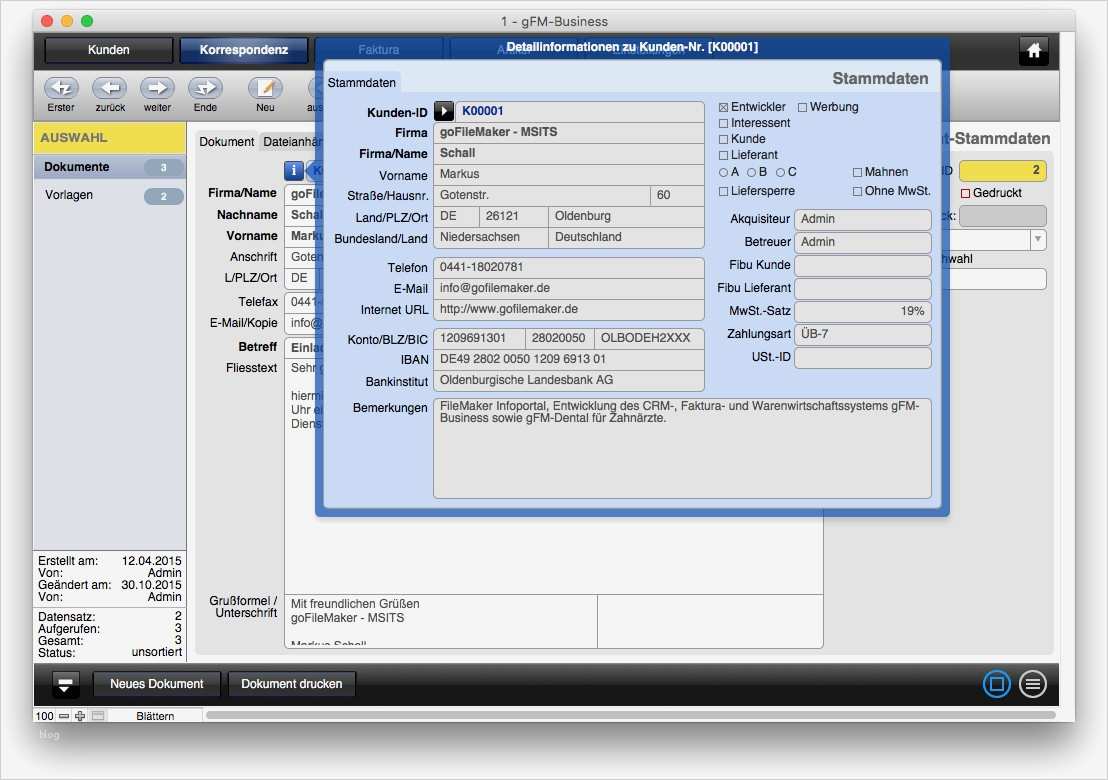Viewport: 1108px width, 780px height.
Task: Select radio button B
Action: pyautogui.click(x=752, y=172)
